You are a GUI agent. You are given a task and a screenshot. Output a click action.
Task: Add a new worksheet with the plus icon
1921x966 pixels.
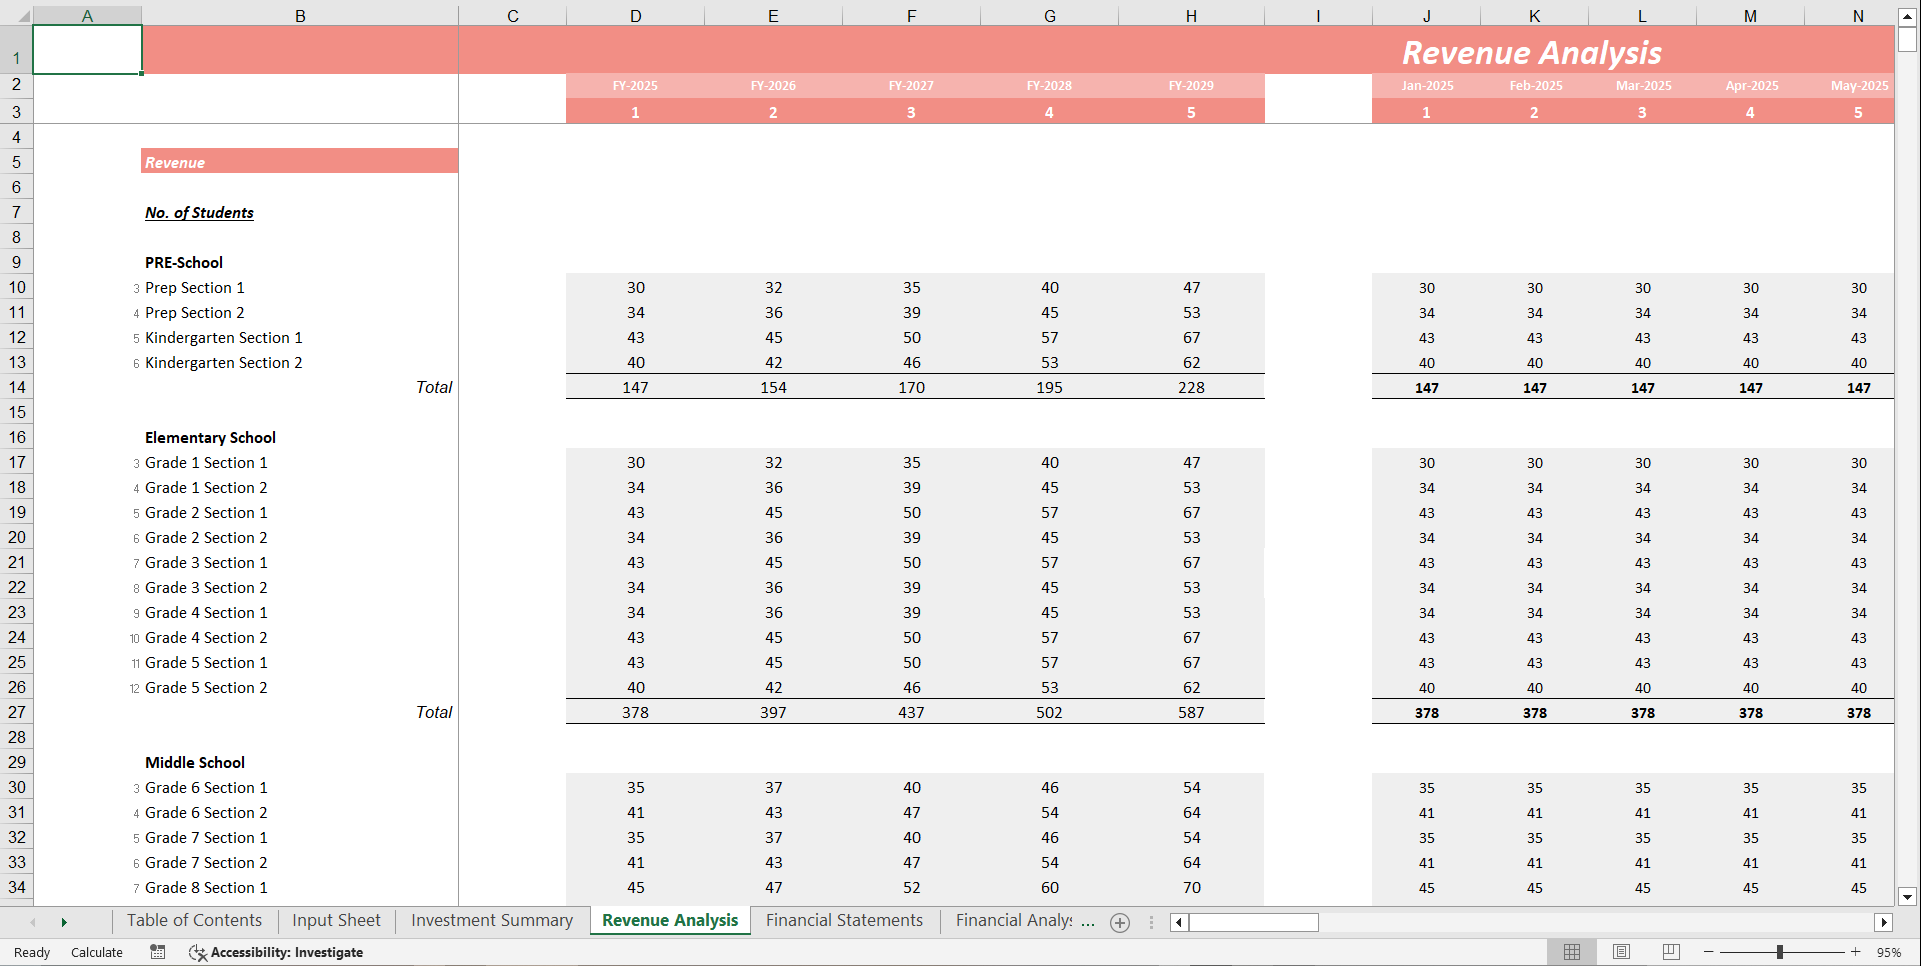tap(1119, 922)
